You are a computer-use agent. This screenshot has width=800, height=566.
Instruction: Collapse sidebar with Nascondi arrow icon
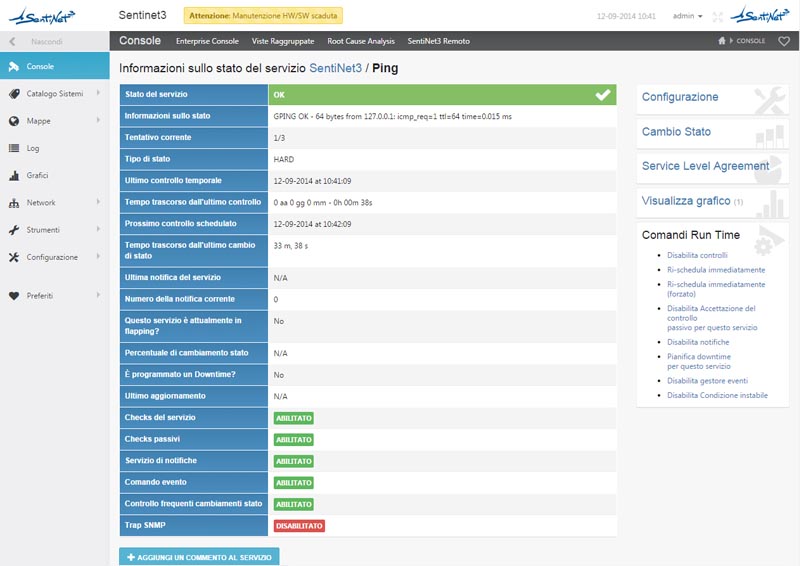click(x=13, y=41)
